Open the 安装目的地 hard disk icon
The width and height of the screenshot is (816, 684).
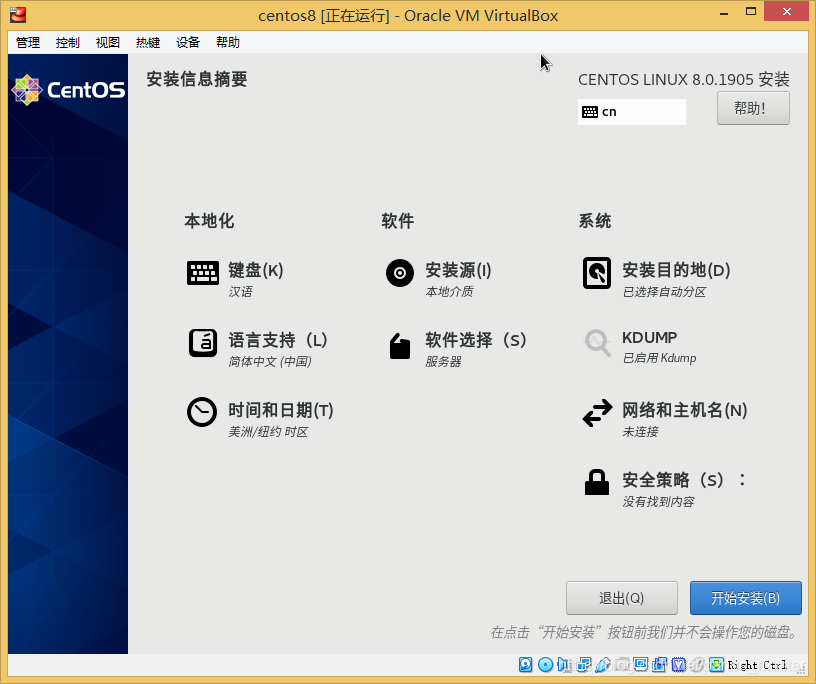coord(597,273)
